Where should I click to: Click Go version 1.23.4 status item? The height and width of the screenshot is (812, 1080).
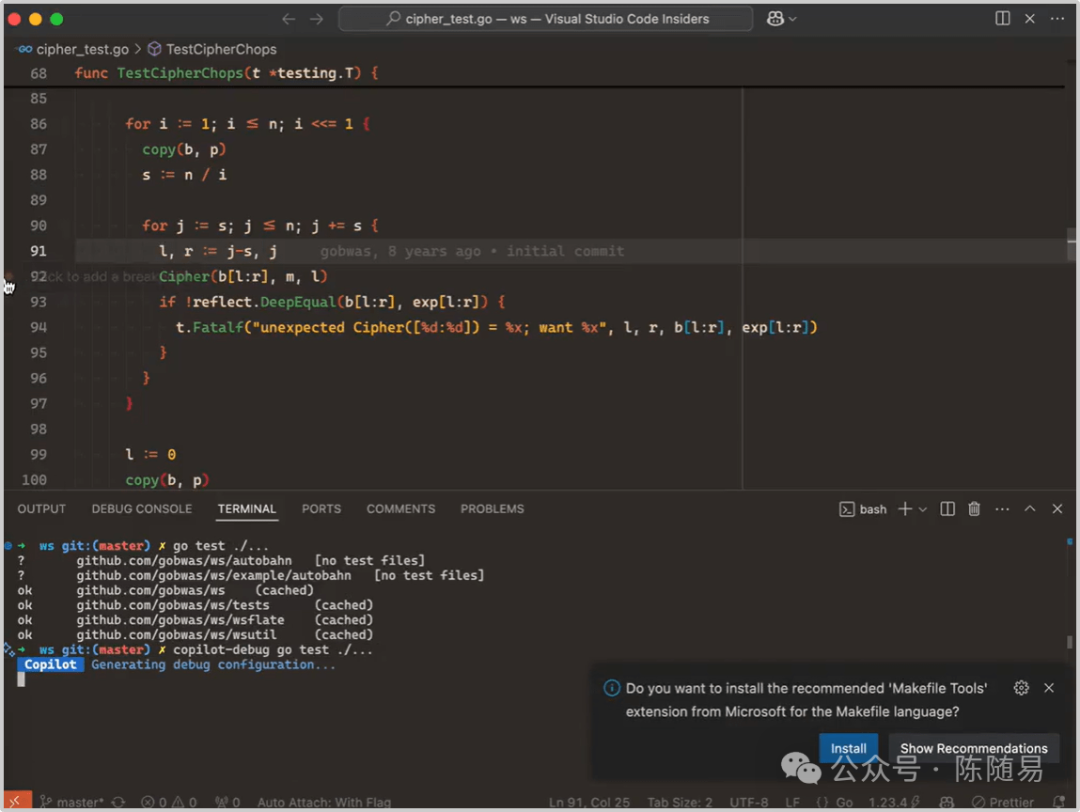[893, 802]
